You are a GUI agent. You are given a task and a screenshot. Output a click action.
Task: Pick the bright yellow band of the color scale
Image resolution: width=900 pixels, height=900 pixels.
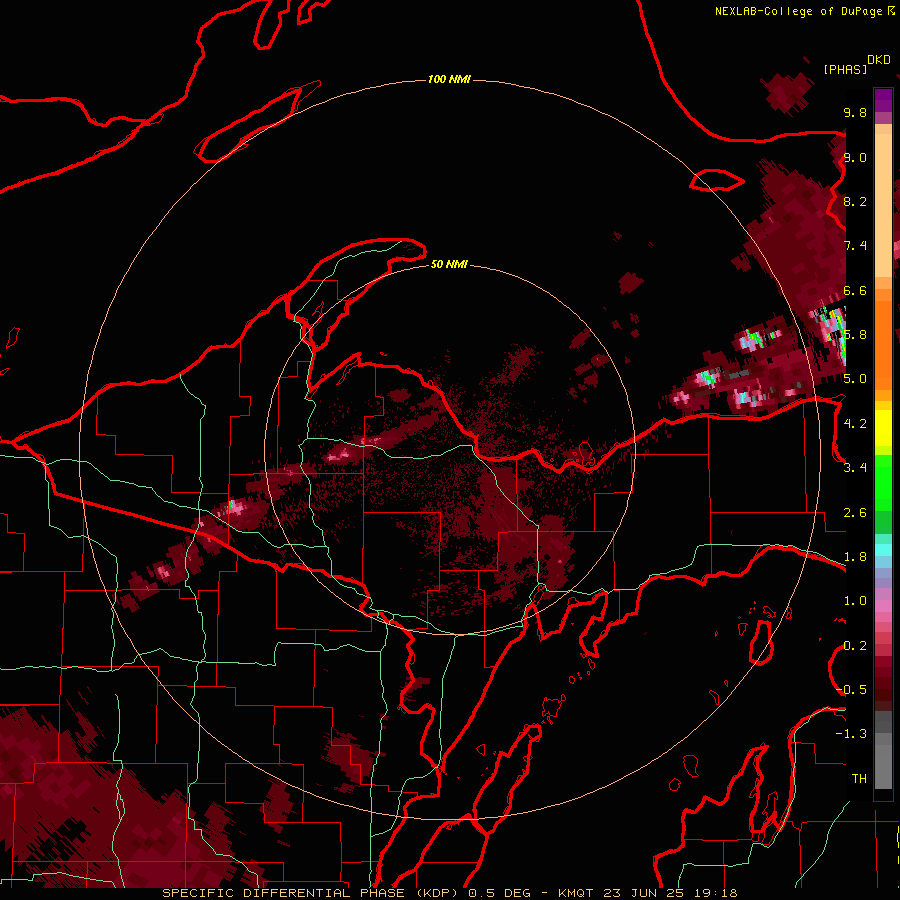(883, 428)
